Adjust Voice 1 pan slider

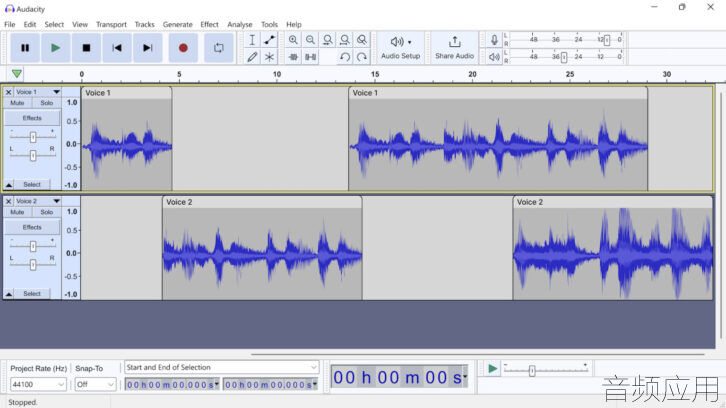point(32,156)
